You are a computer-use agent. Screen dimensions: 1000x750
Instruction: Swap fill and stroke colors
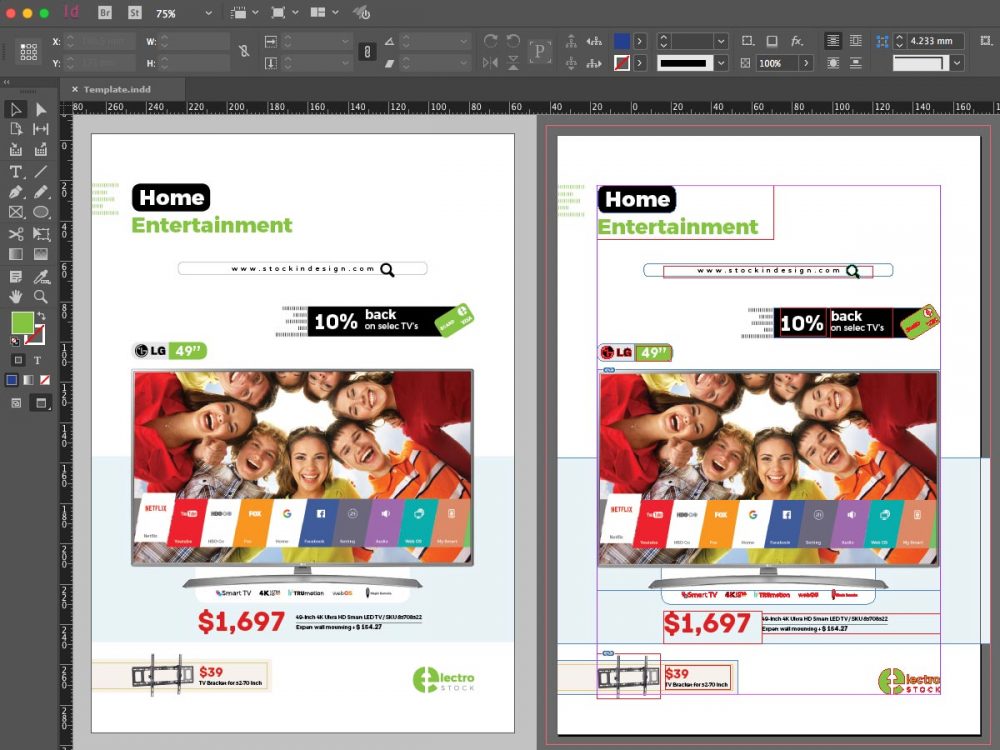tap(41, 316)
